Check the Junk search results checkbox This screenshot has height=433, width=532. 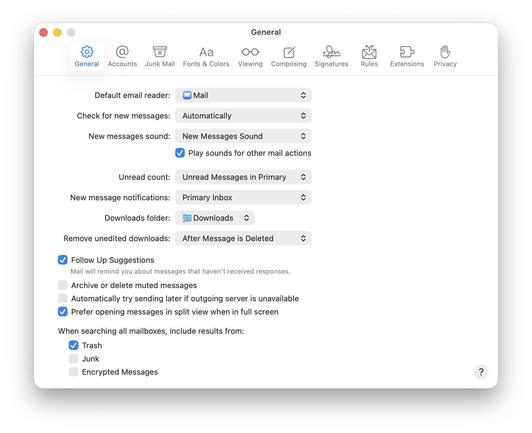tap(73, 358)
